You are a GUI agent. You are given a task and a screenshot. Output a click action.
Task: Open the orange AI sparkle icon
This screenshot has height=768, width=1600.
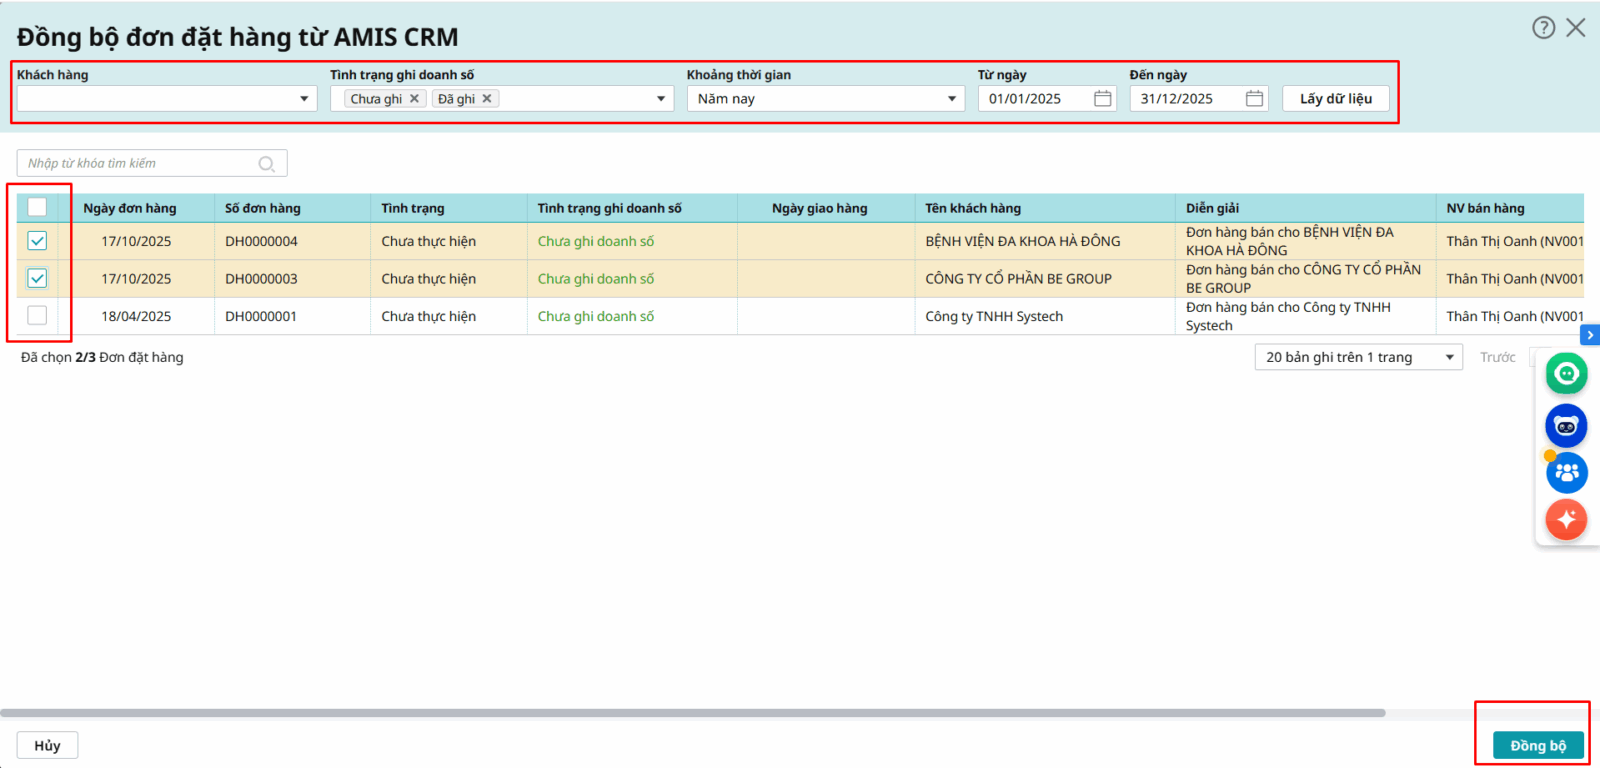(x=1566, y=519)
